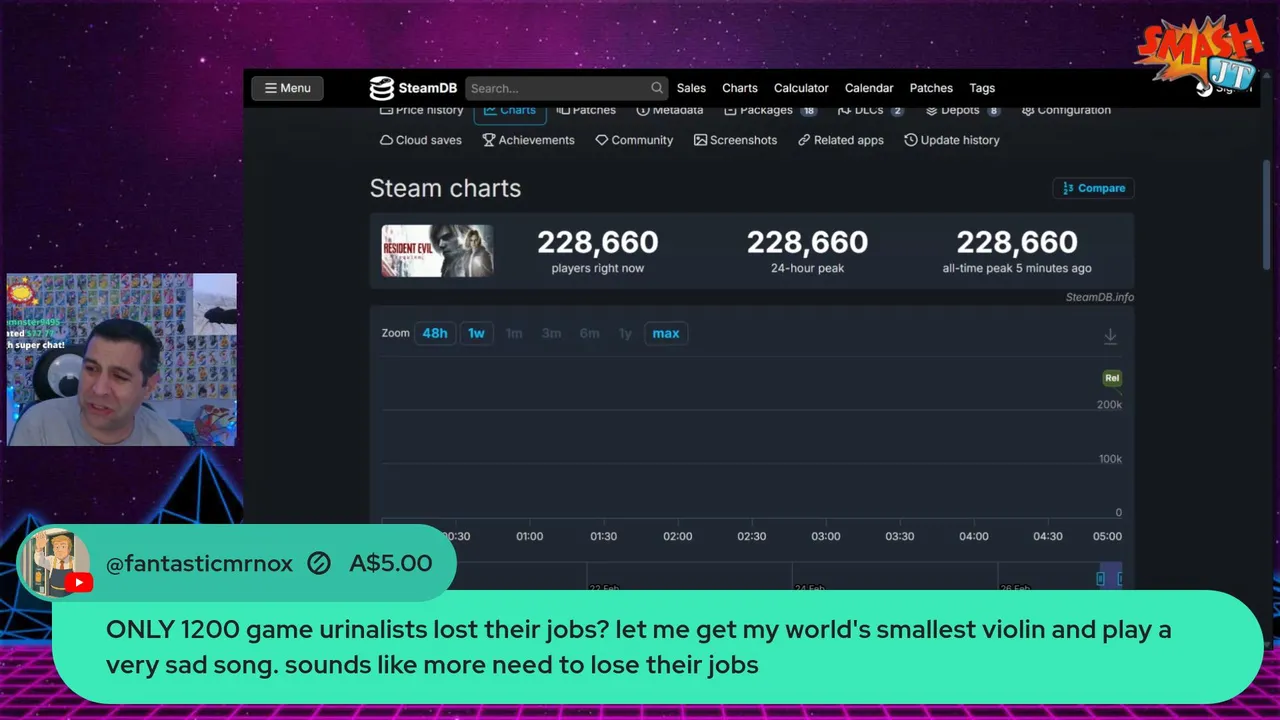Open the SteamDB Menu button
Image resolution: width=1280 pixels, height=720 pixels.
pos(287,88)
